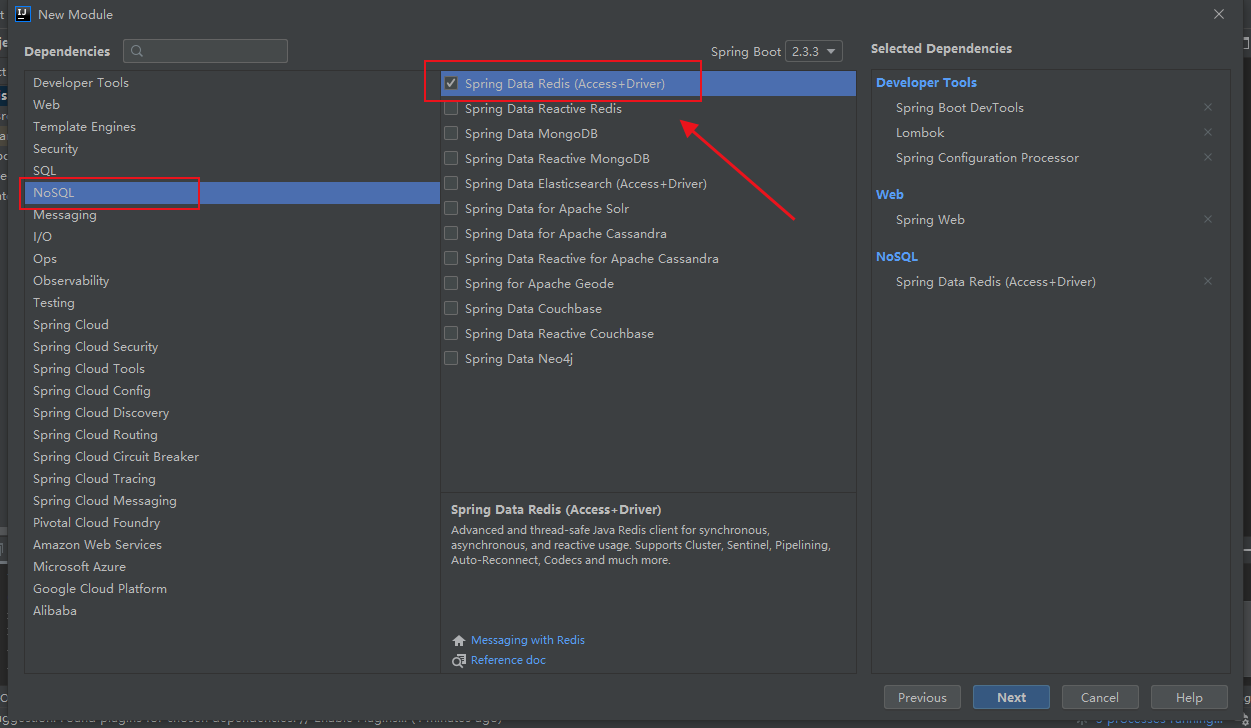Remove Spring Boot DevTools from selected dependencies
This screenshot has height=728, width=1251.
pos(1208,107)
